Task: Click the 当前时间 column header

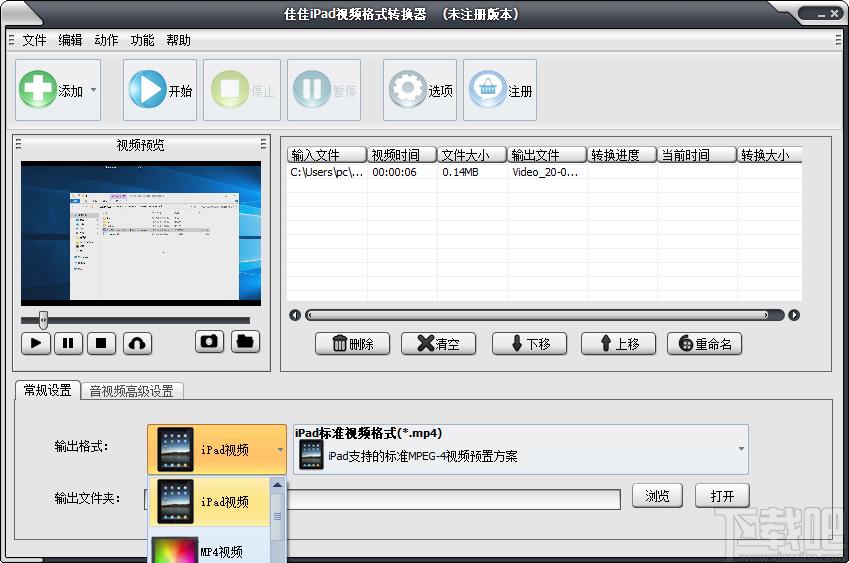Action: coord(697,155)
